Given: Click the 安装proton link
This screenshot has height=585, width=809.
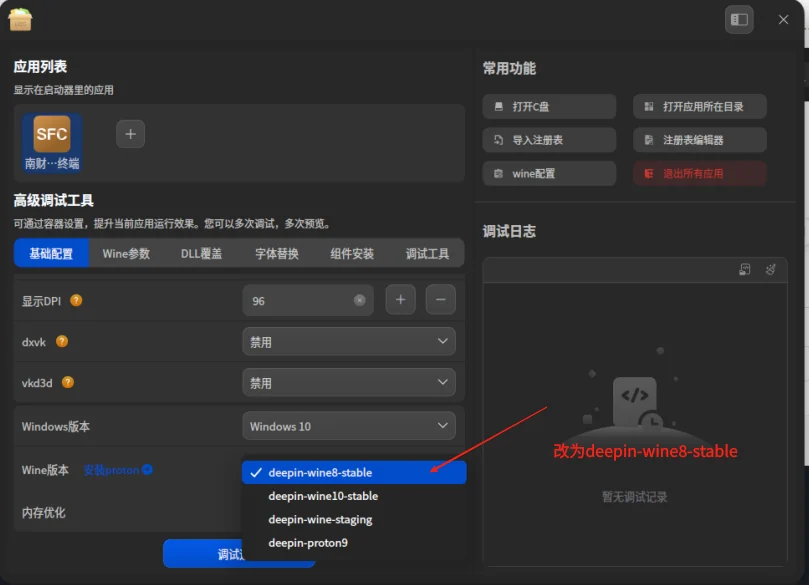Looking at the screenshot, I should [111, 470].
